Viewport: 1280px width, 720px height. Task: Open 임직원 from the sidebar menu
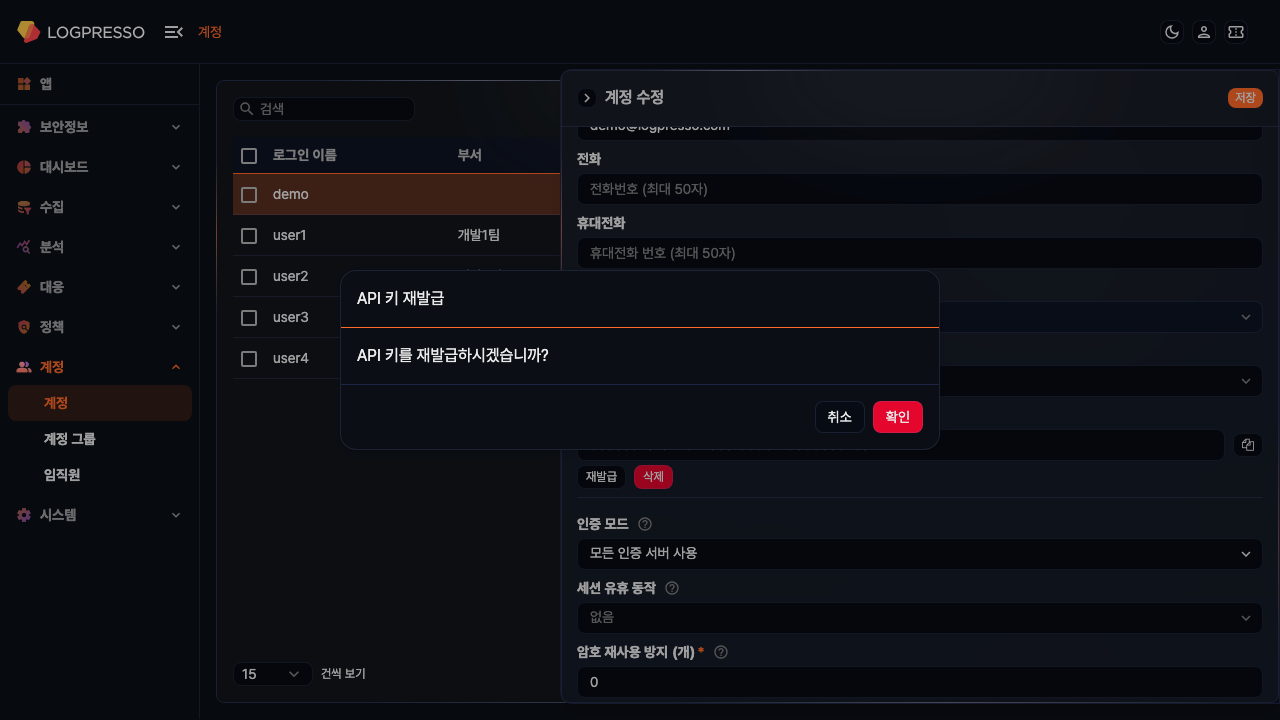point(61,475)
